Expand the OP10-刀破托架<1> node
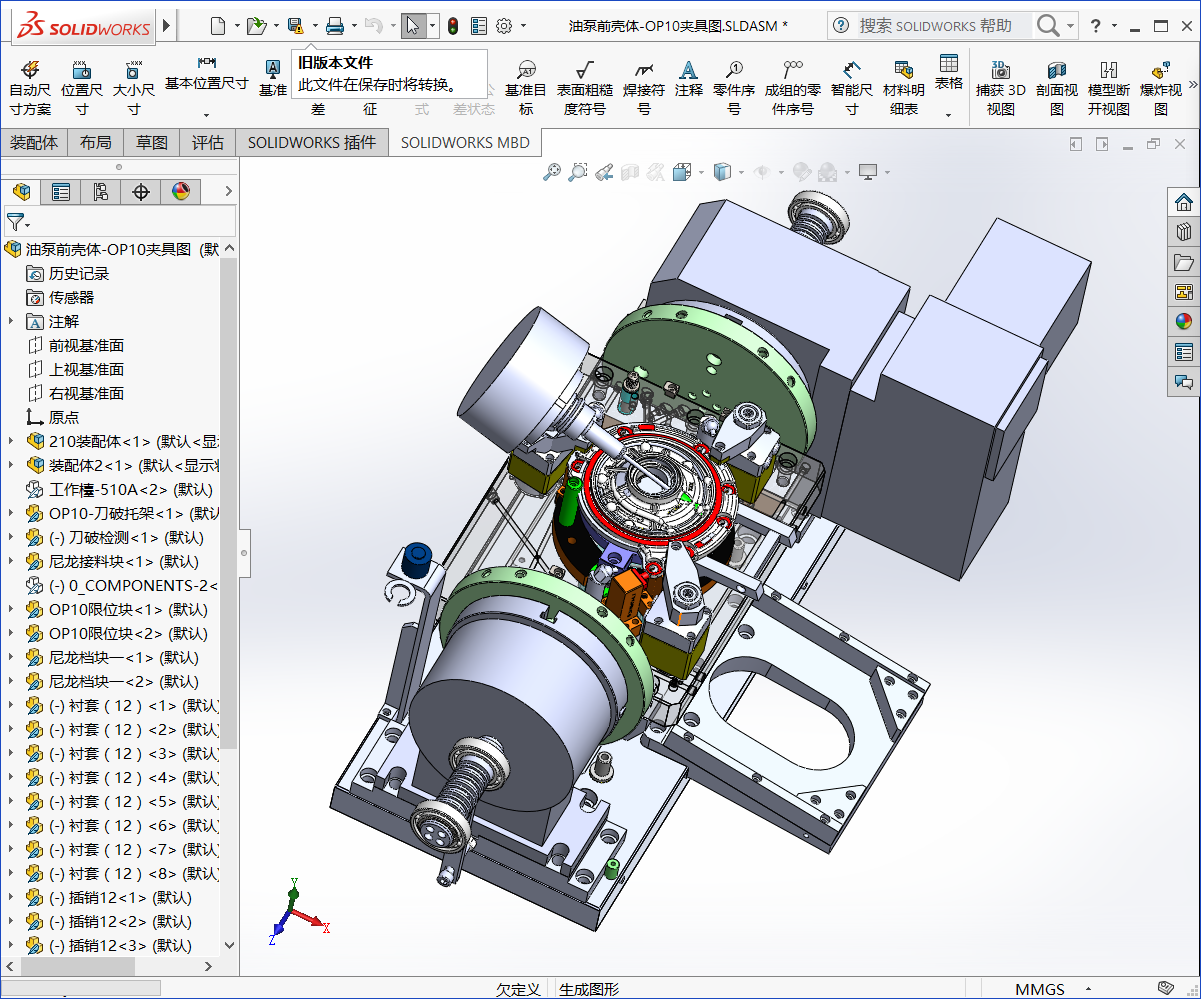 pyautogui.click(x=11, y=513)
